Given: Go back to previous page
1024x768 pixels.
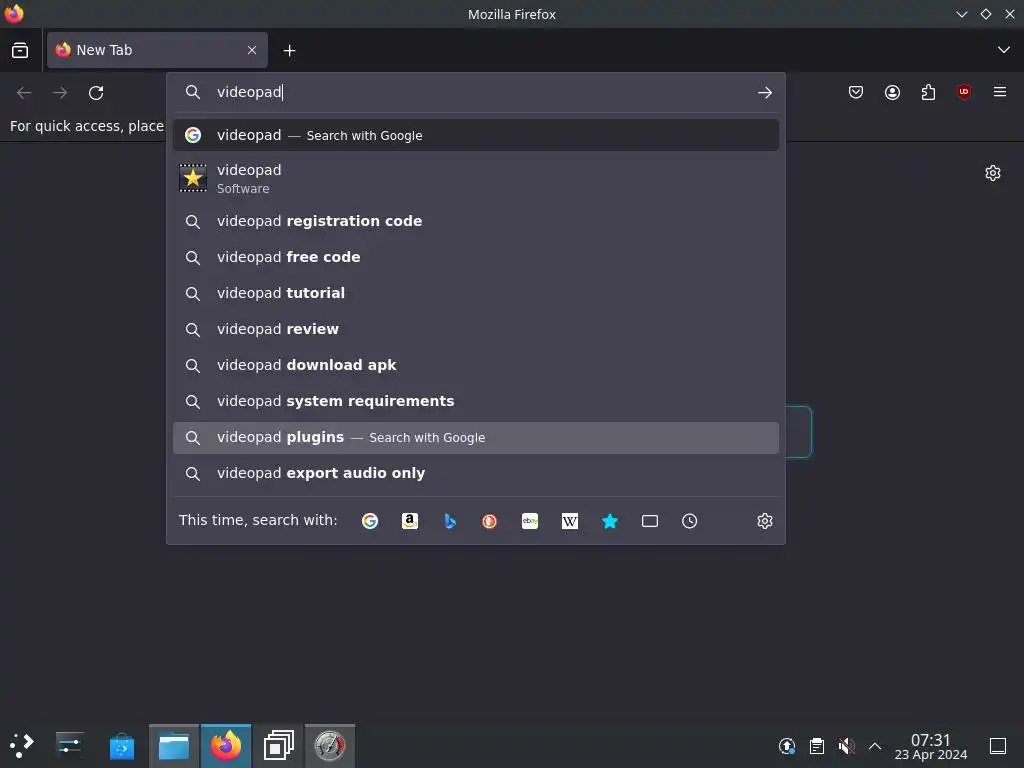Looking at the screenshot, I should coord(24,93).
